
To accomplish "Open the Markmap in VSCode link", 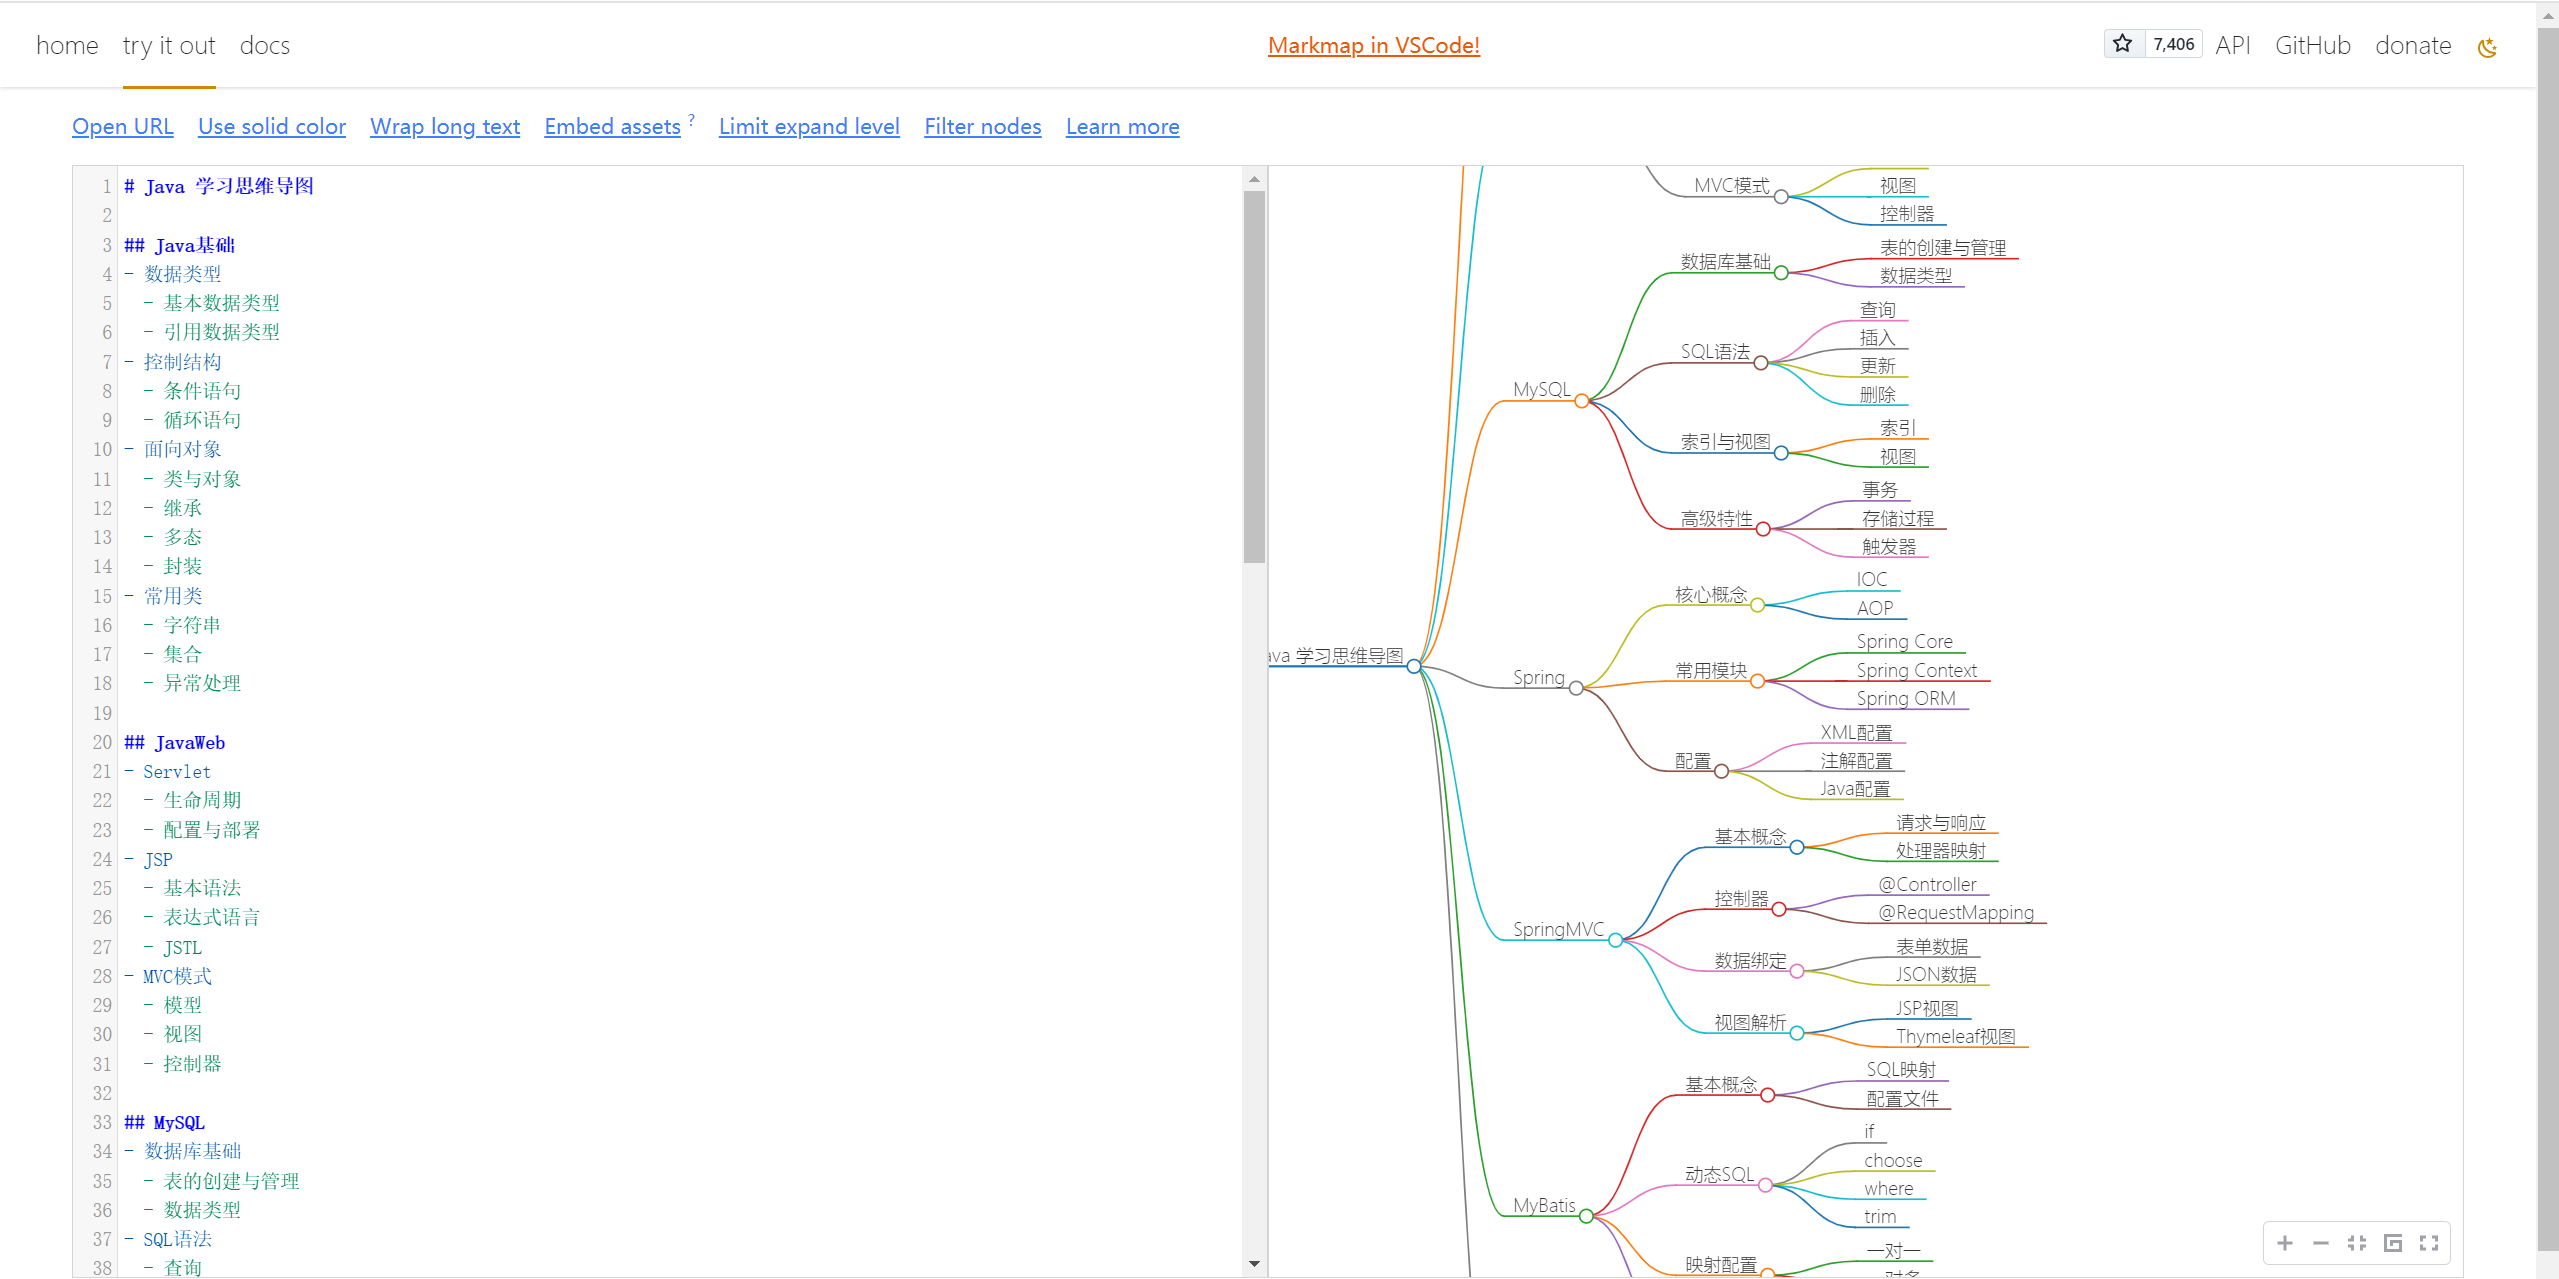I will tap(1373, 46).
